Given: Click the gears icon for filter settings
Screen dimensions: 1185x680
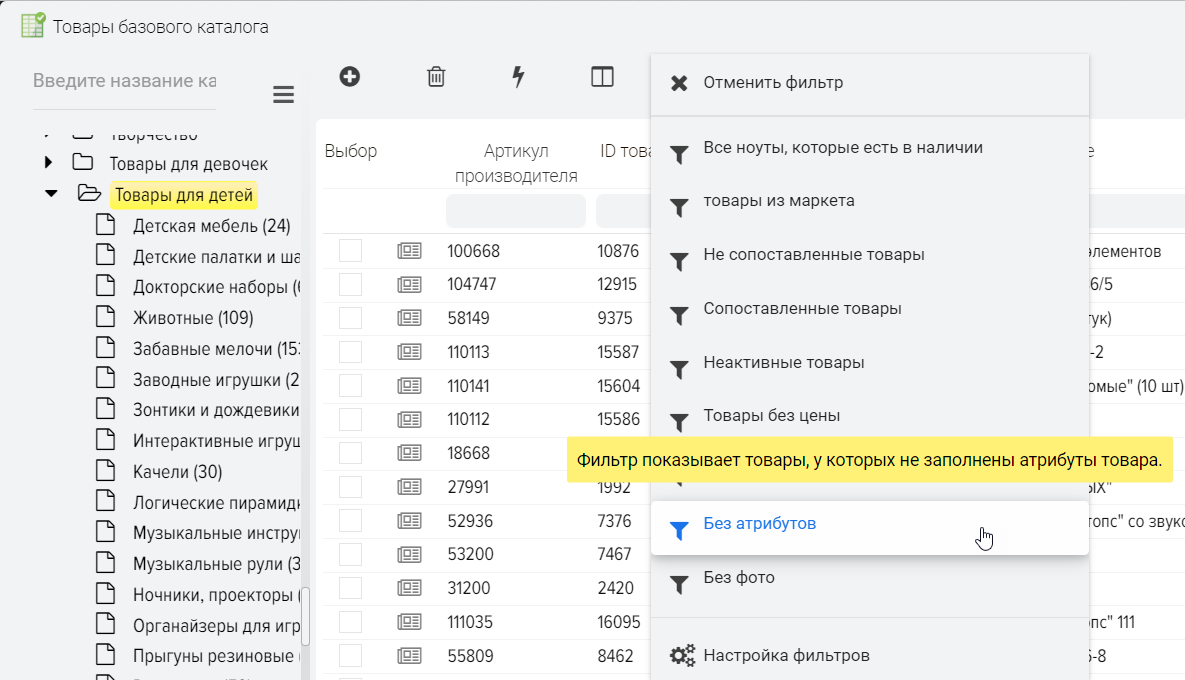Looking at the screenshot, I should pyautogui.click(x=682, y=656).
